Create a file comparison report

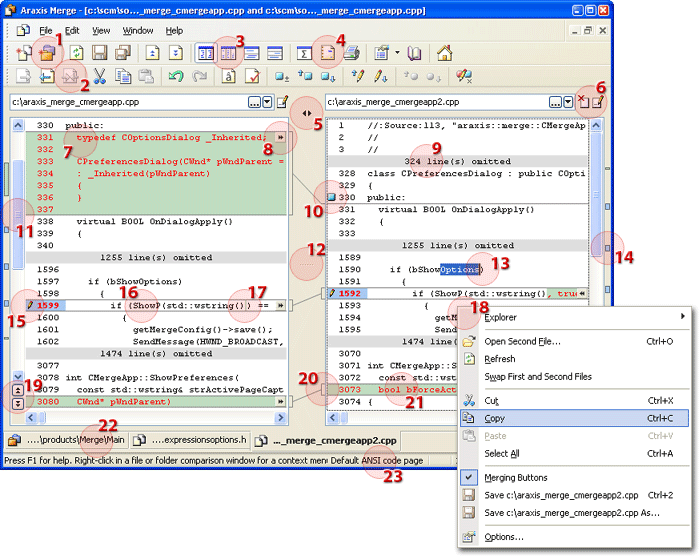coord(328,54)
